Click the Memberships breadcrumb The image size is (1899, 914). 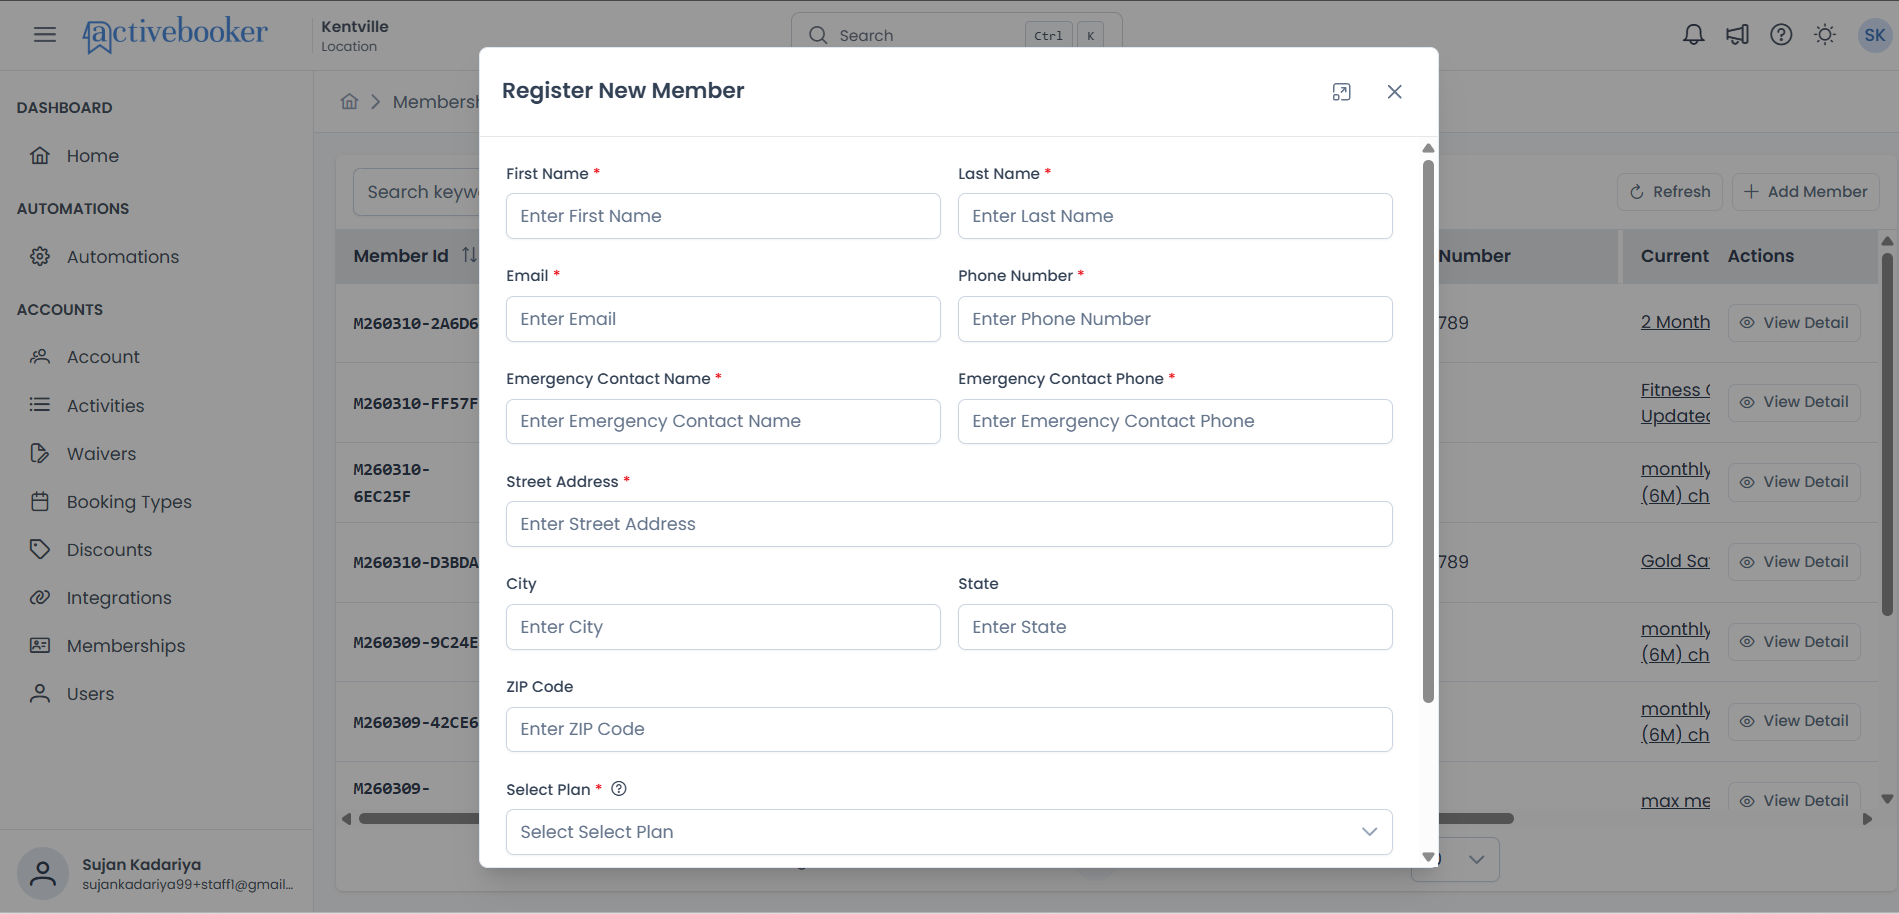(x=436, y=102)
